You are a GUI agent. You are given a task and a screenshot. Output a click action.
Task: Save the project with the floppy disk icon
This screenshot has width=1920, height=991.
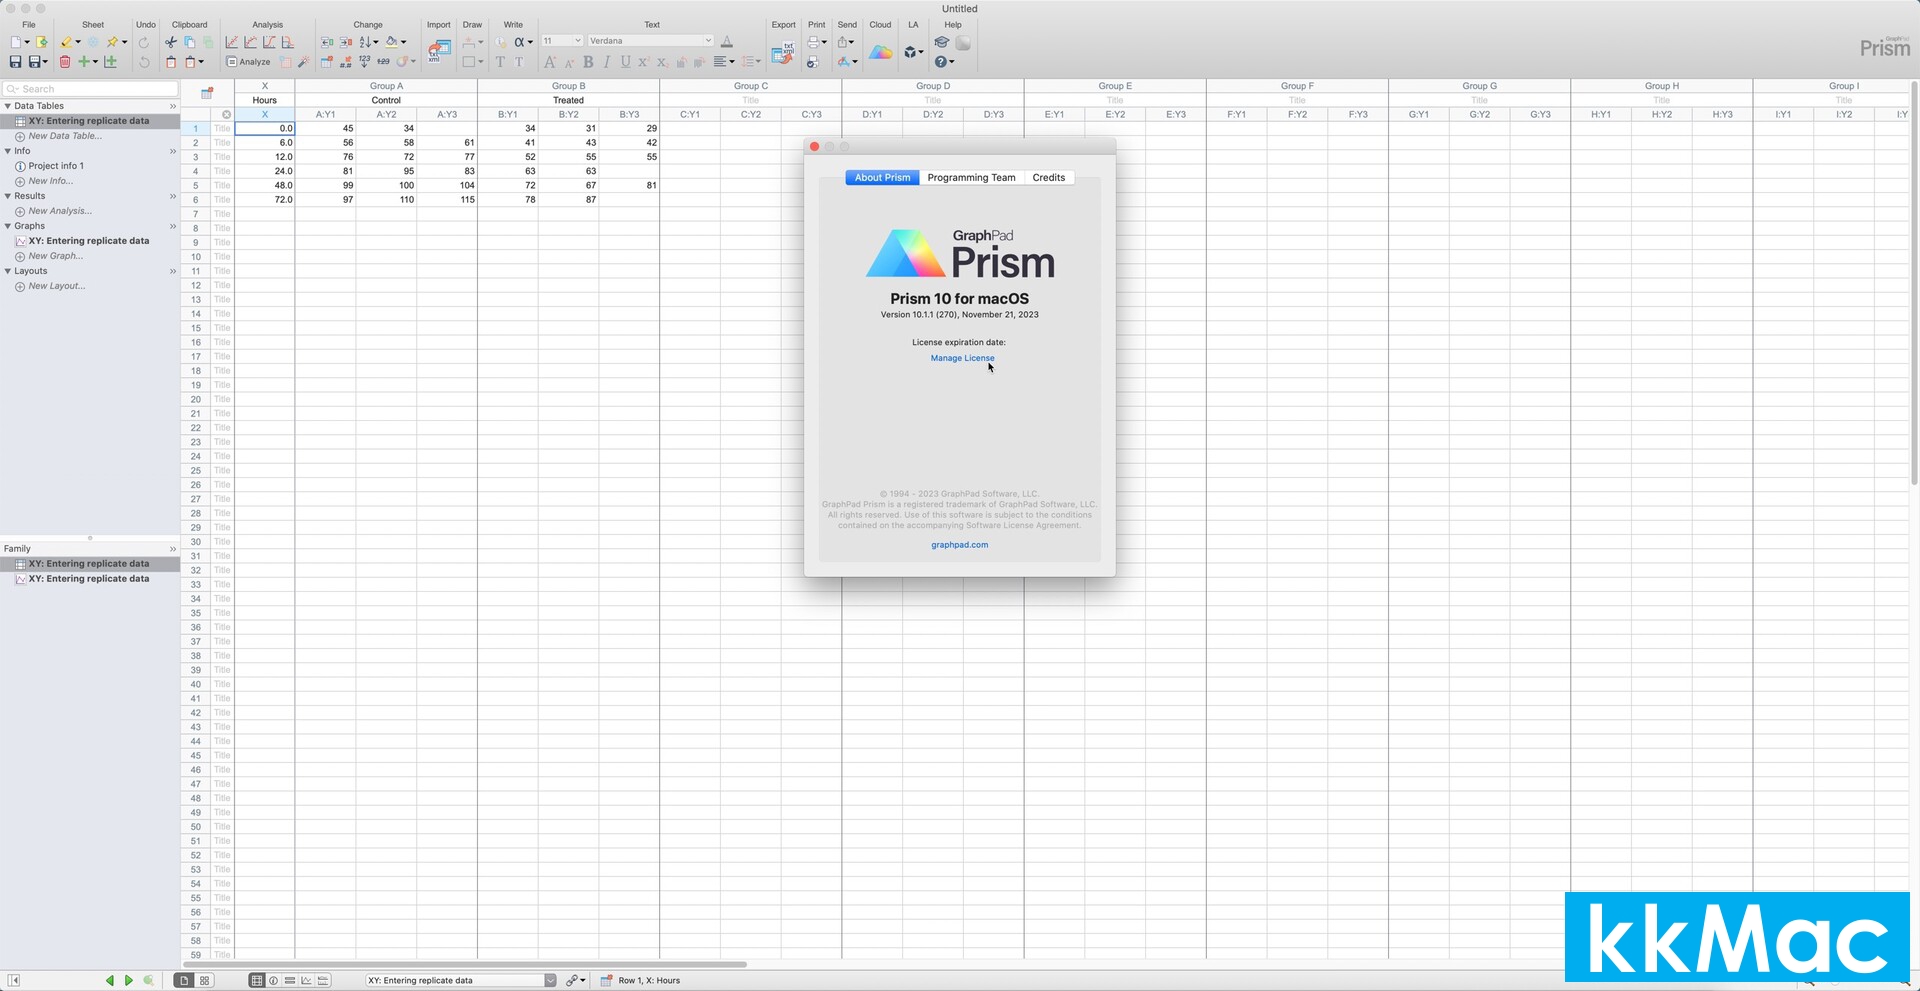click(x=15, y=62)
